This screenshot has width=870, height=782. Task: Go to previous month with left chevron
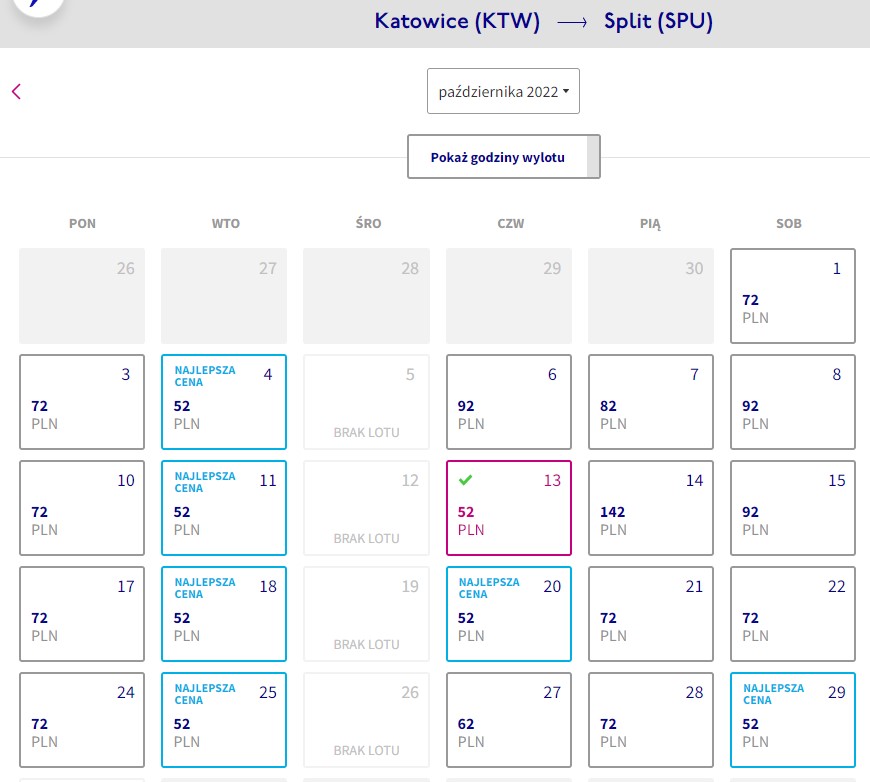click(x=17, y=92)
